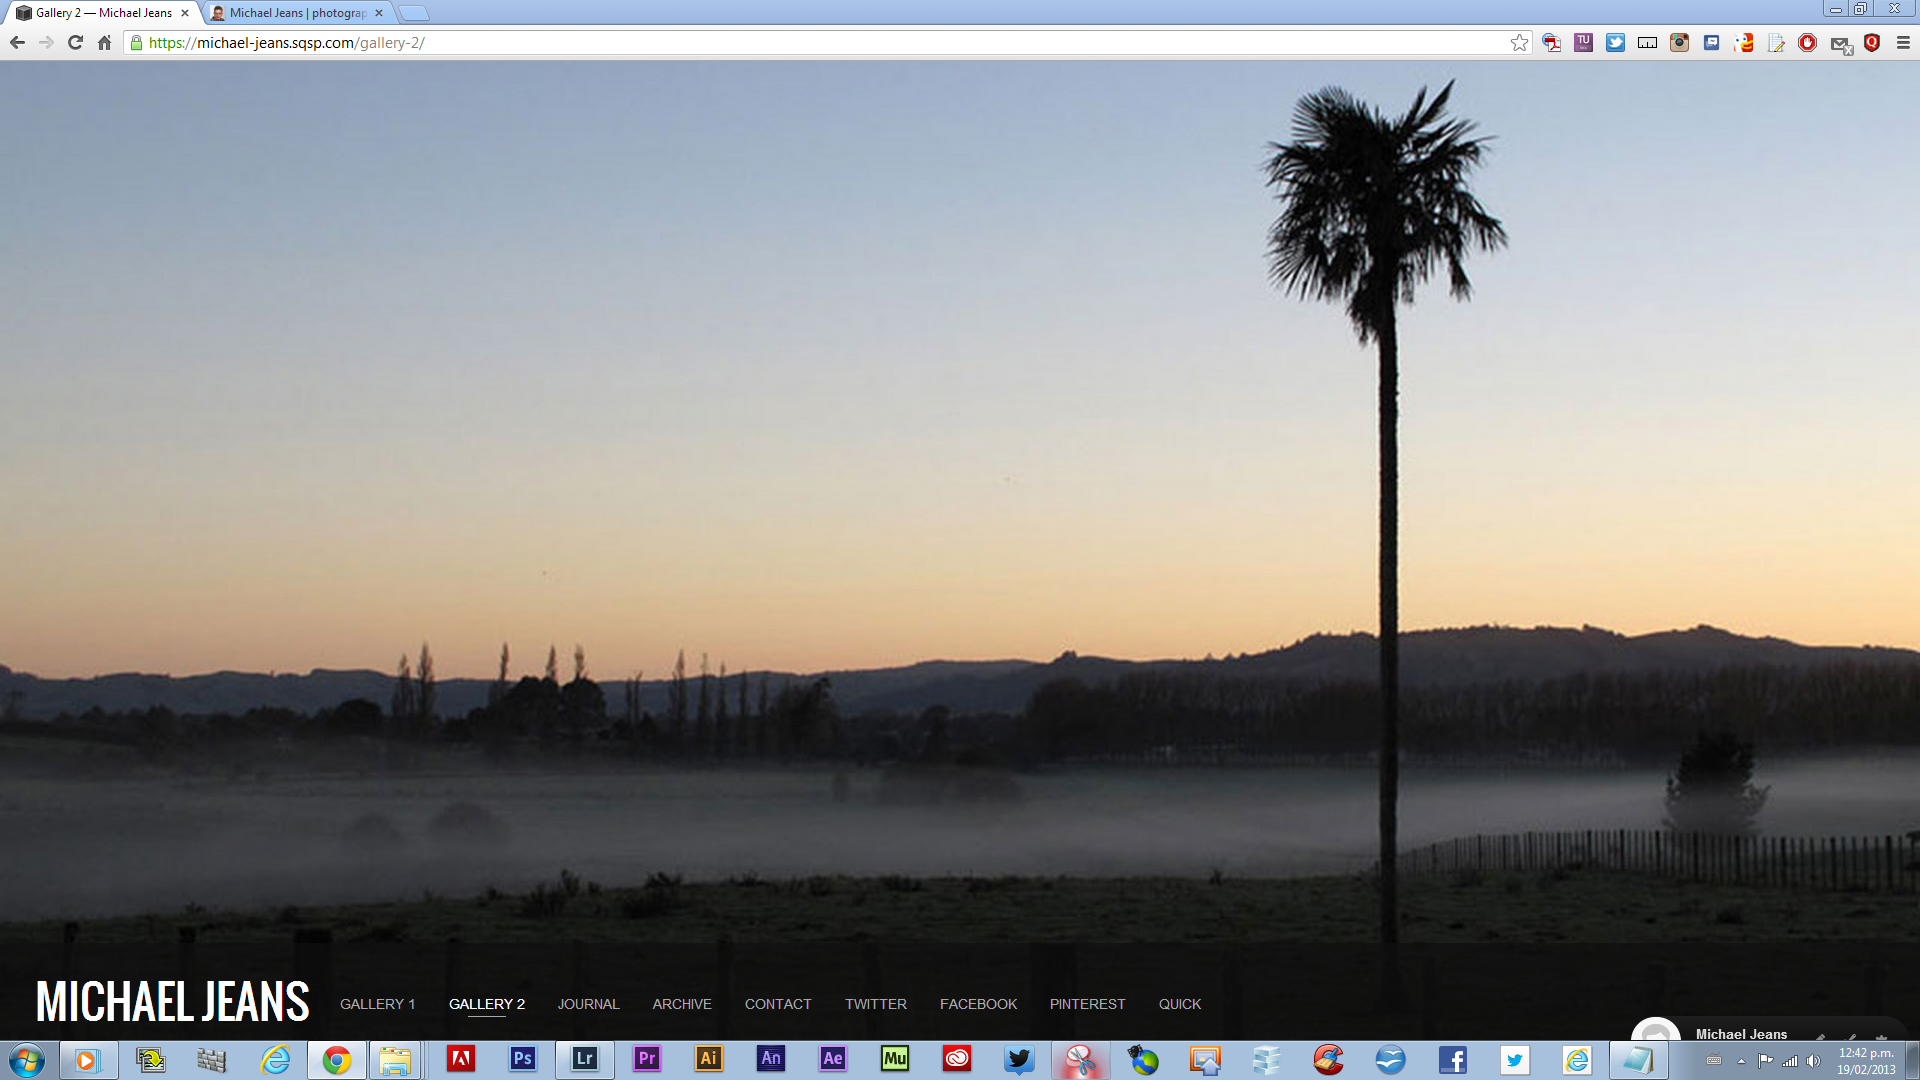Follow the Pinterest link
The width and height of the screenshot is (1920, 1080).
(x=1087, y=1004)
